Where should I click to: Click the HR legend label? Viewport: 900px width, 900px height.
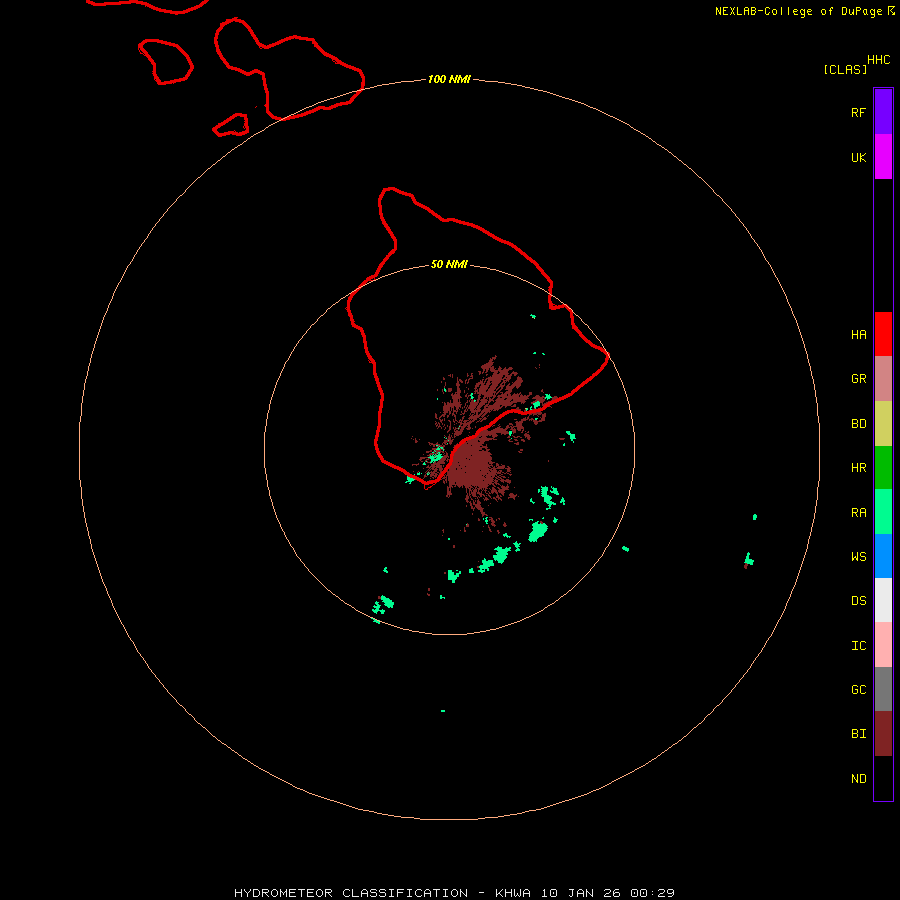point(858,468)
